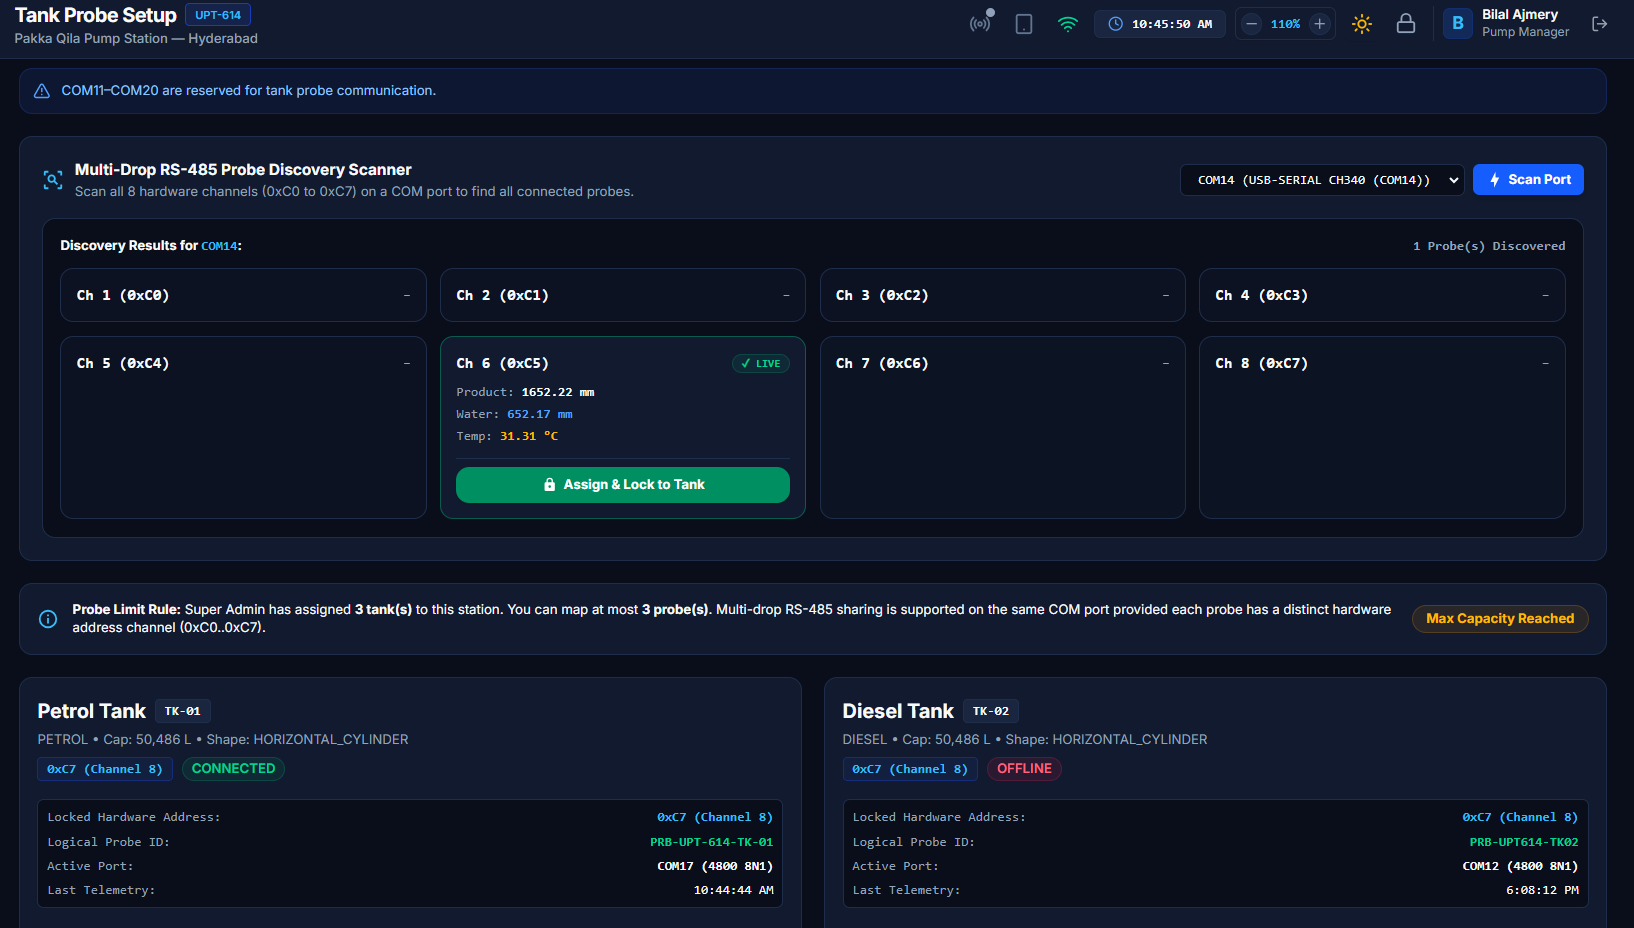
Task: Click the Max Capacity Reached badge
Action: coord(1500,619)
